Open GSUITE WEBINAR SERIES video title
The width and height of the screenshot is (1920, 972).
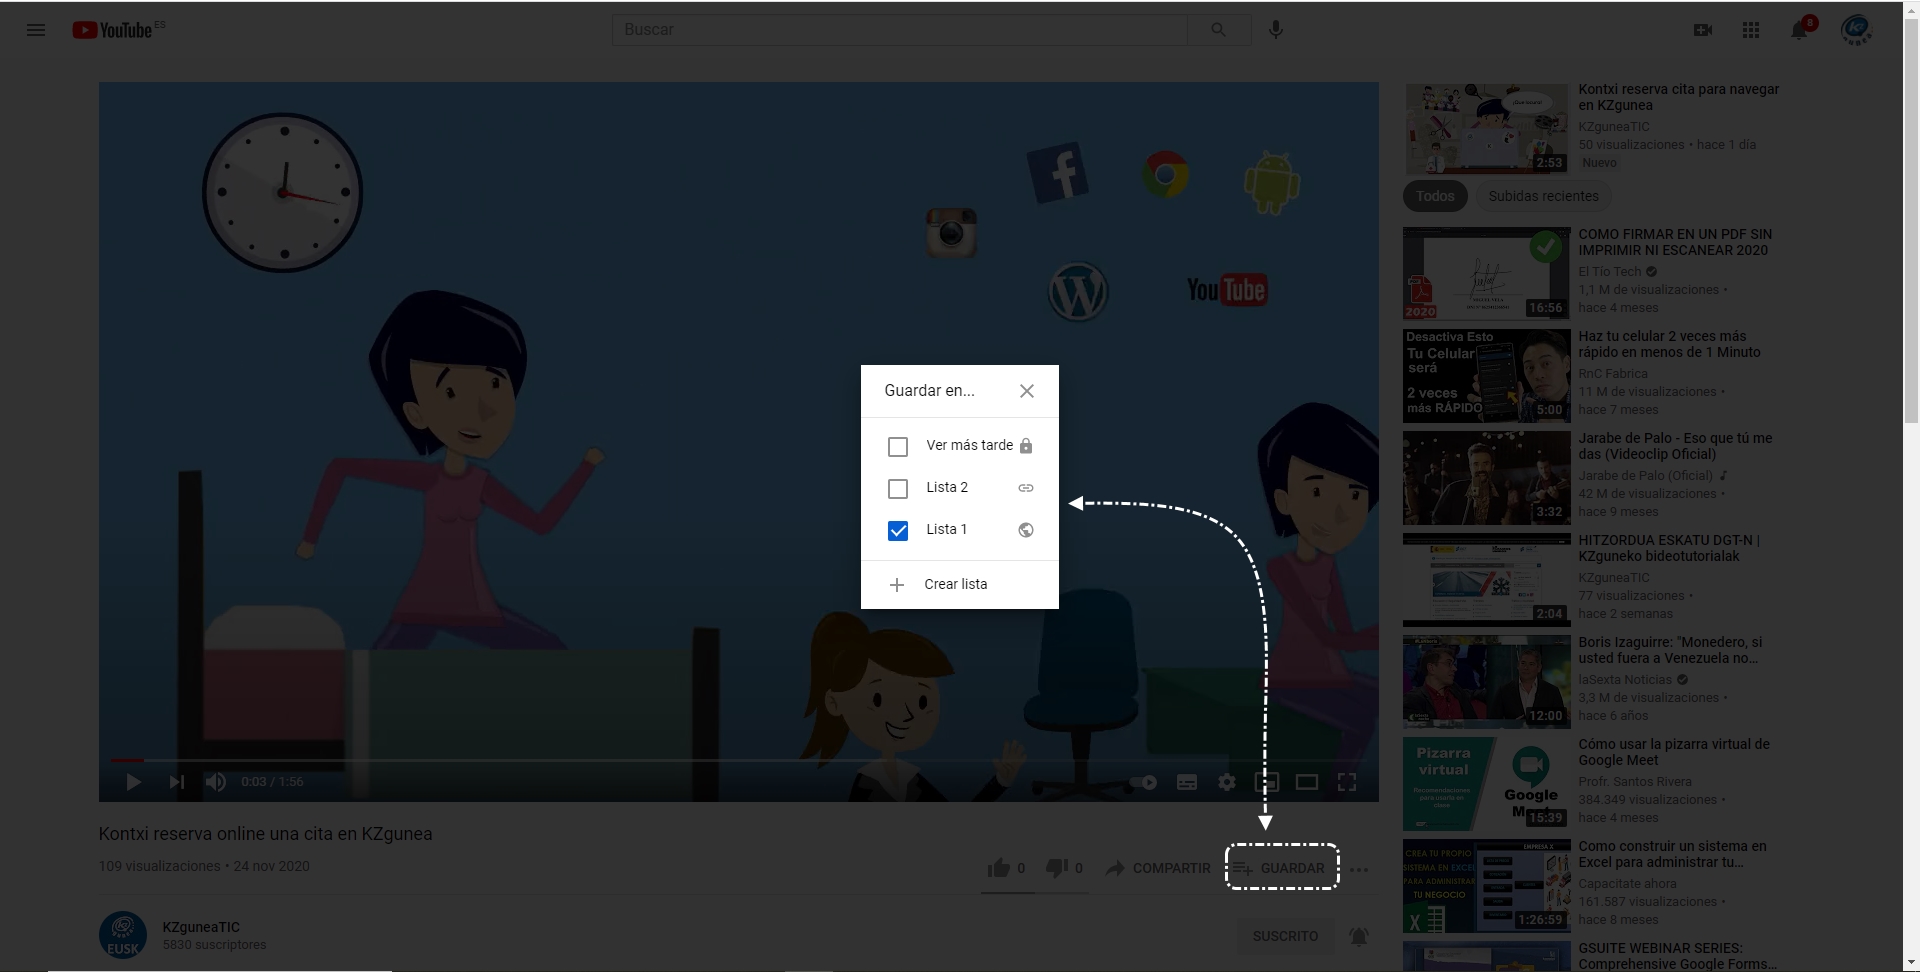1677,956
